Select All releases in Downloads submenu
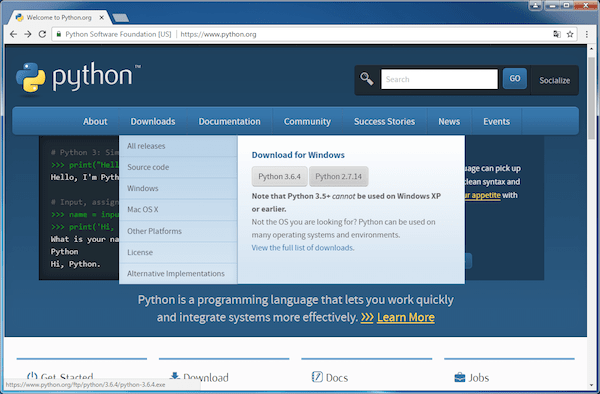 (x=178, y=146)
